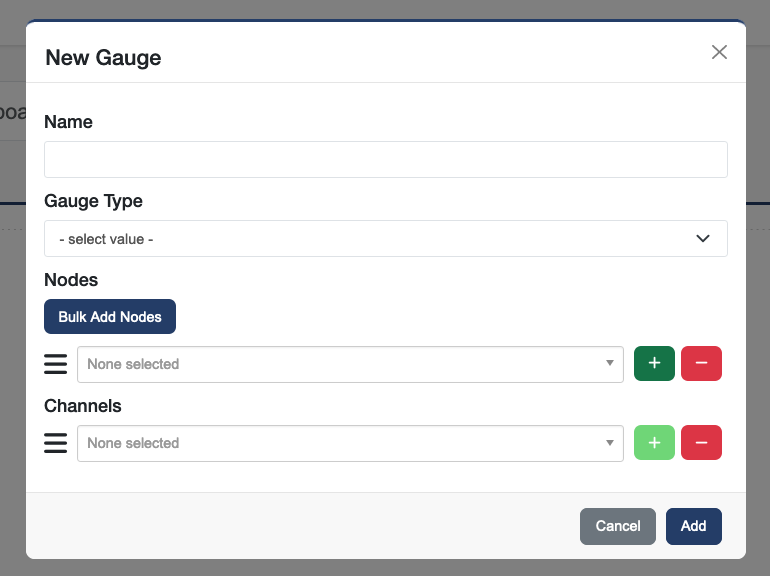The height and width of the screenshot is (576, 770).
Task: Click into the Name text field
Action: pos(385,160)
